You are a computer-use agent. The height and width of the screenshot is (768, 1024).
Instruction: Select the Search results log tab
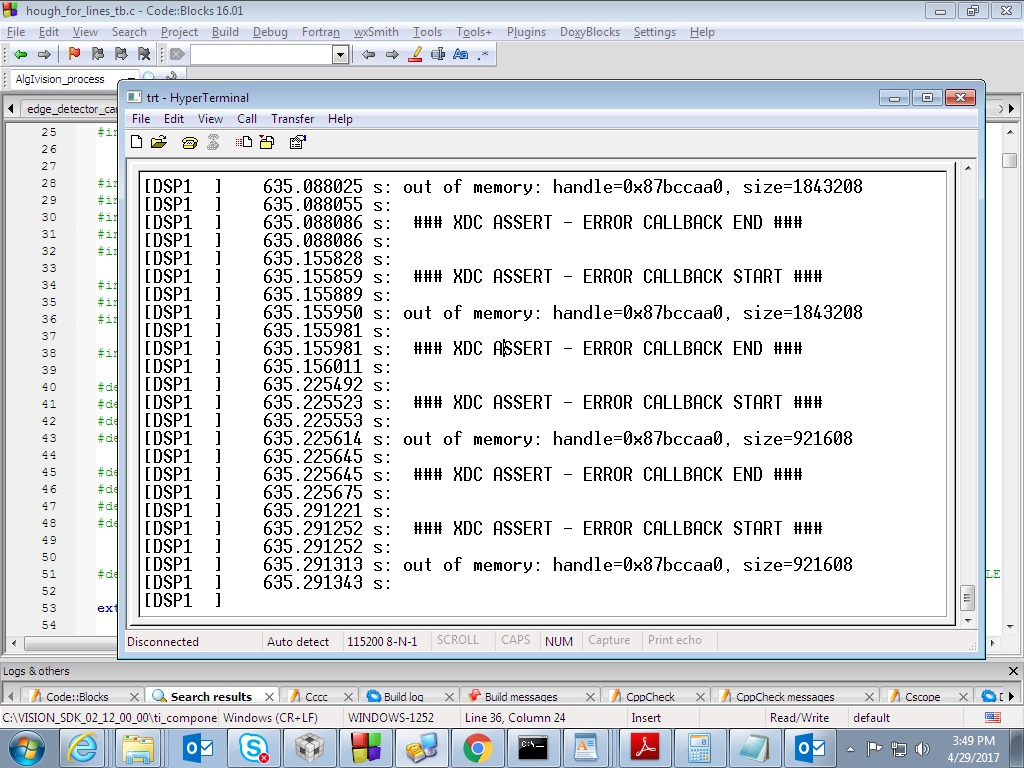pyautogui.click(x=212, y=697)
